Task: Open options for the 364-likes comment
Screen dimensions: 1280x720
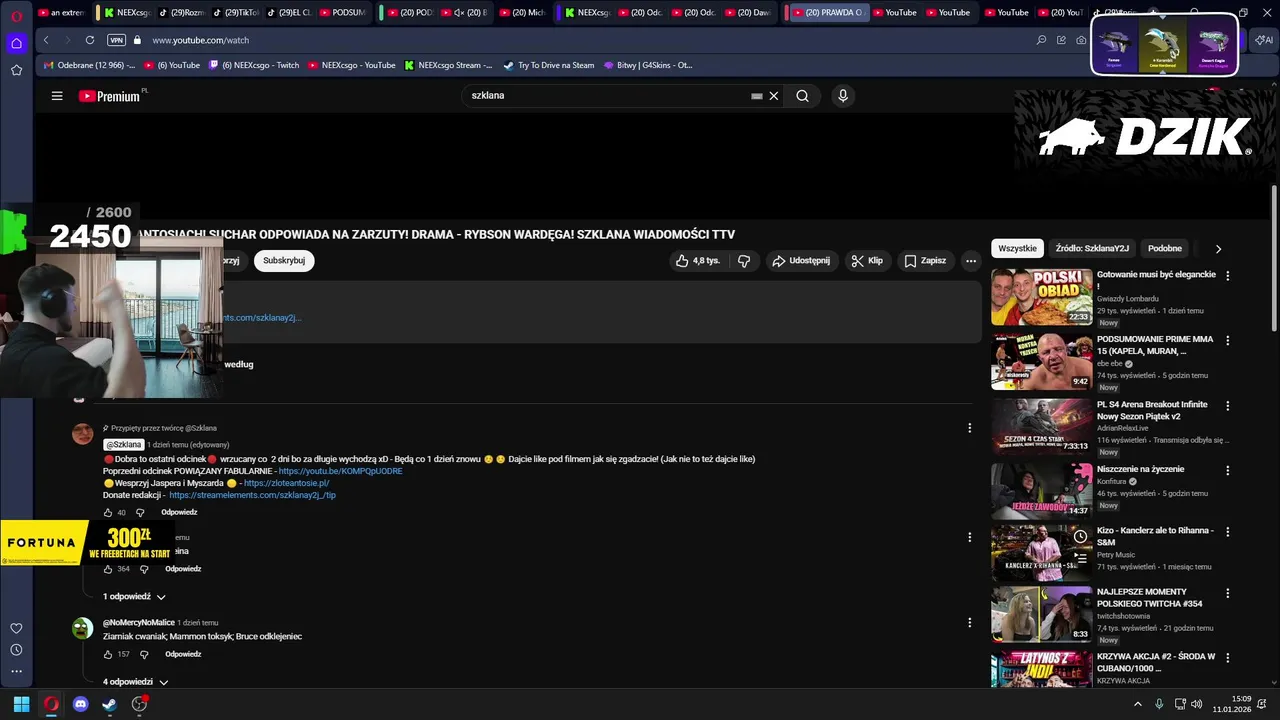Action: (x=969, y=537)
